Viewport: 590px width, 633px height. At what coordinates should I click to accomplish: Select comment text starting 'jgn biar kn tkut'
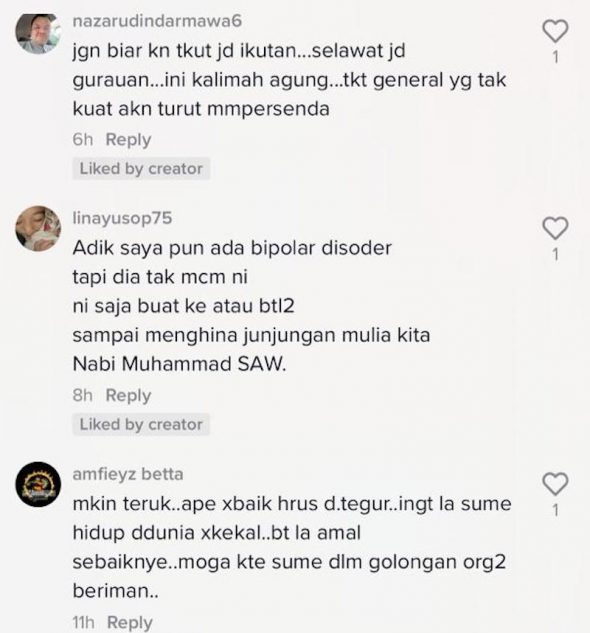[x=289, y=80]
